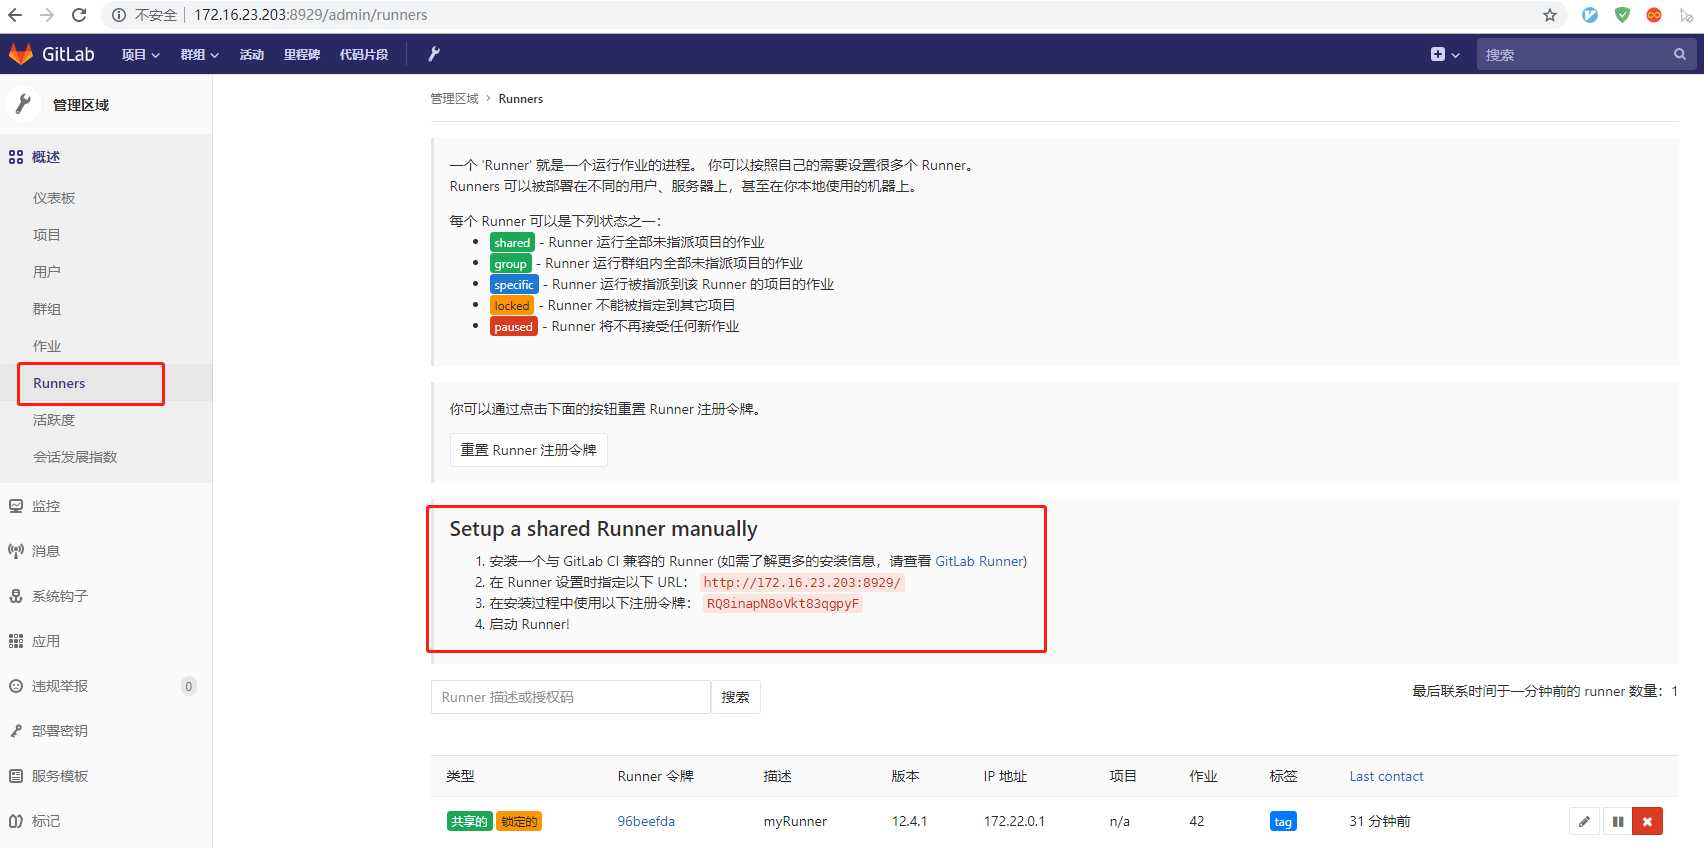The height and width of the screenshot is (848, 1704).
Task: Click the IP address 172.22.0.1 cell
Action: pos(1014,821)
